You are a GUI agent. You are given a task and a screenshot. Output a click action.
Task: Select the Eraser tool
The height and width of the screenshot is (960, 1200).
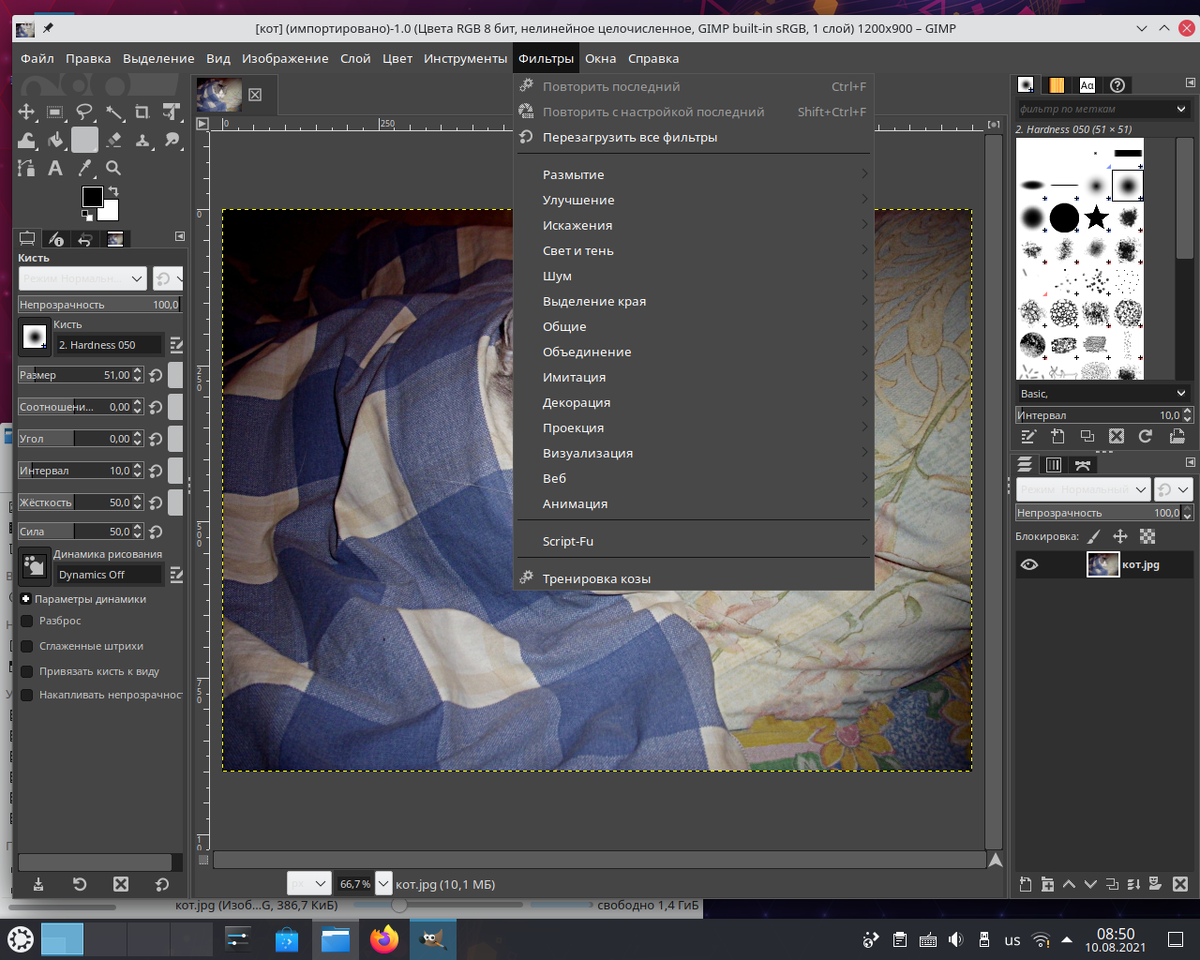click(114, 140)
